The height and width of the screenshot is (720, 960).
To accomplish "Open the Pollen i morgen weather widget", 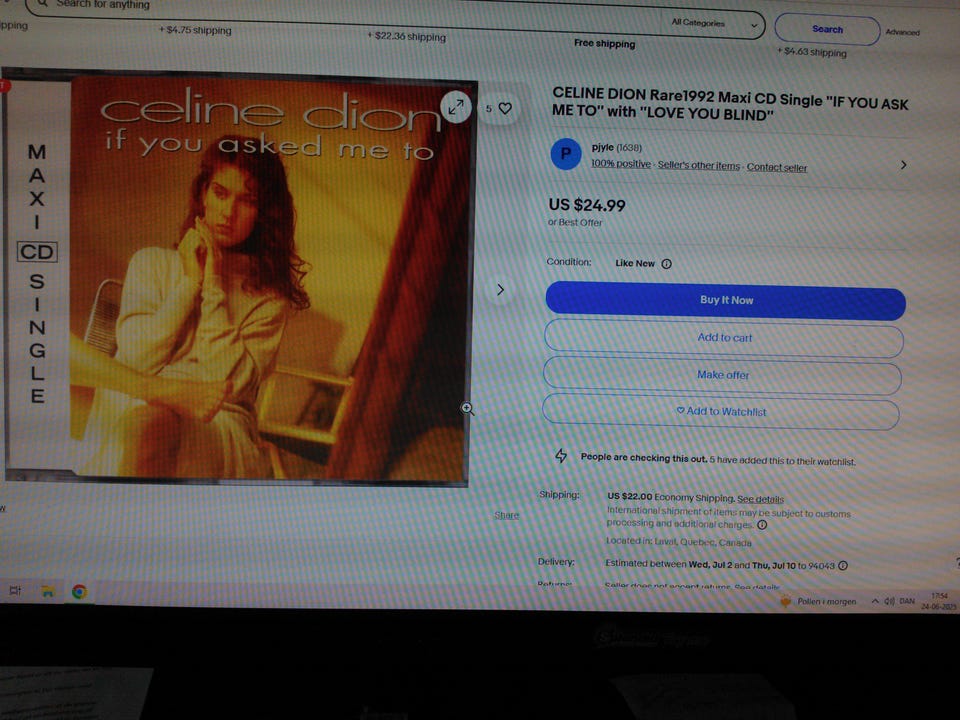I will pos(819,602).
